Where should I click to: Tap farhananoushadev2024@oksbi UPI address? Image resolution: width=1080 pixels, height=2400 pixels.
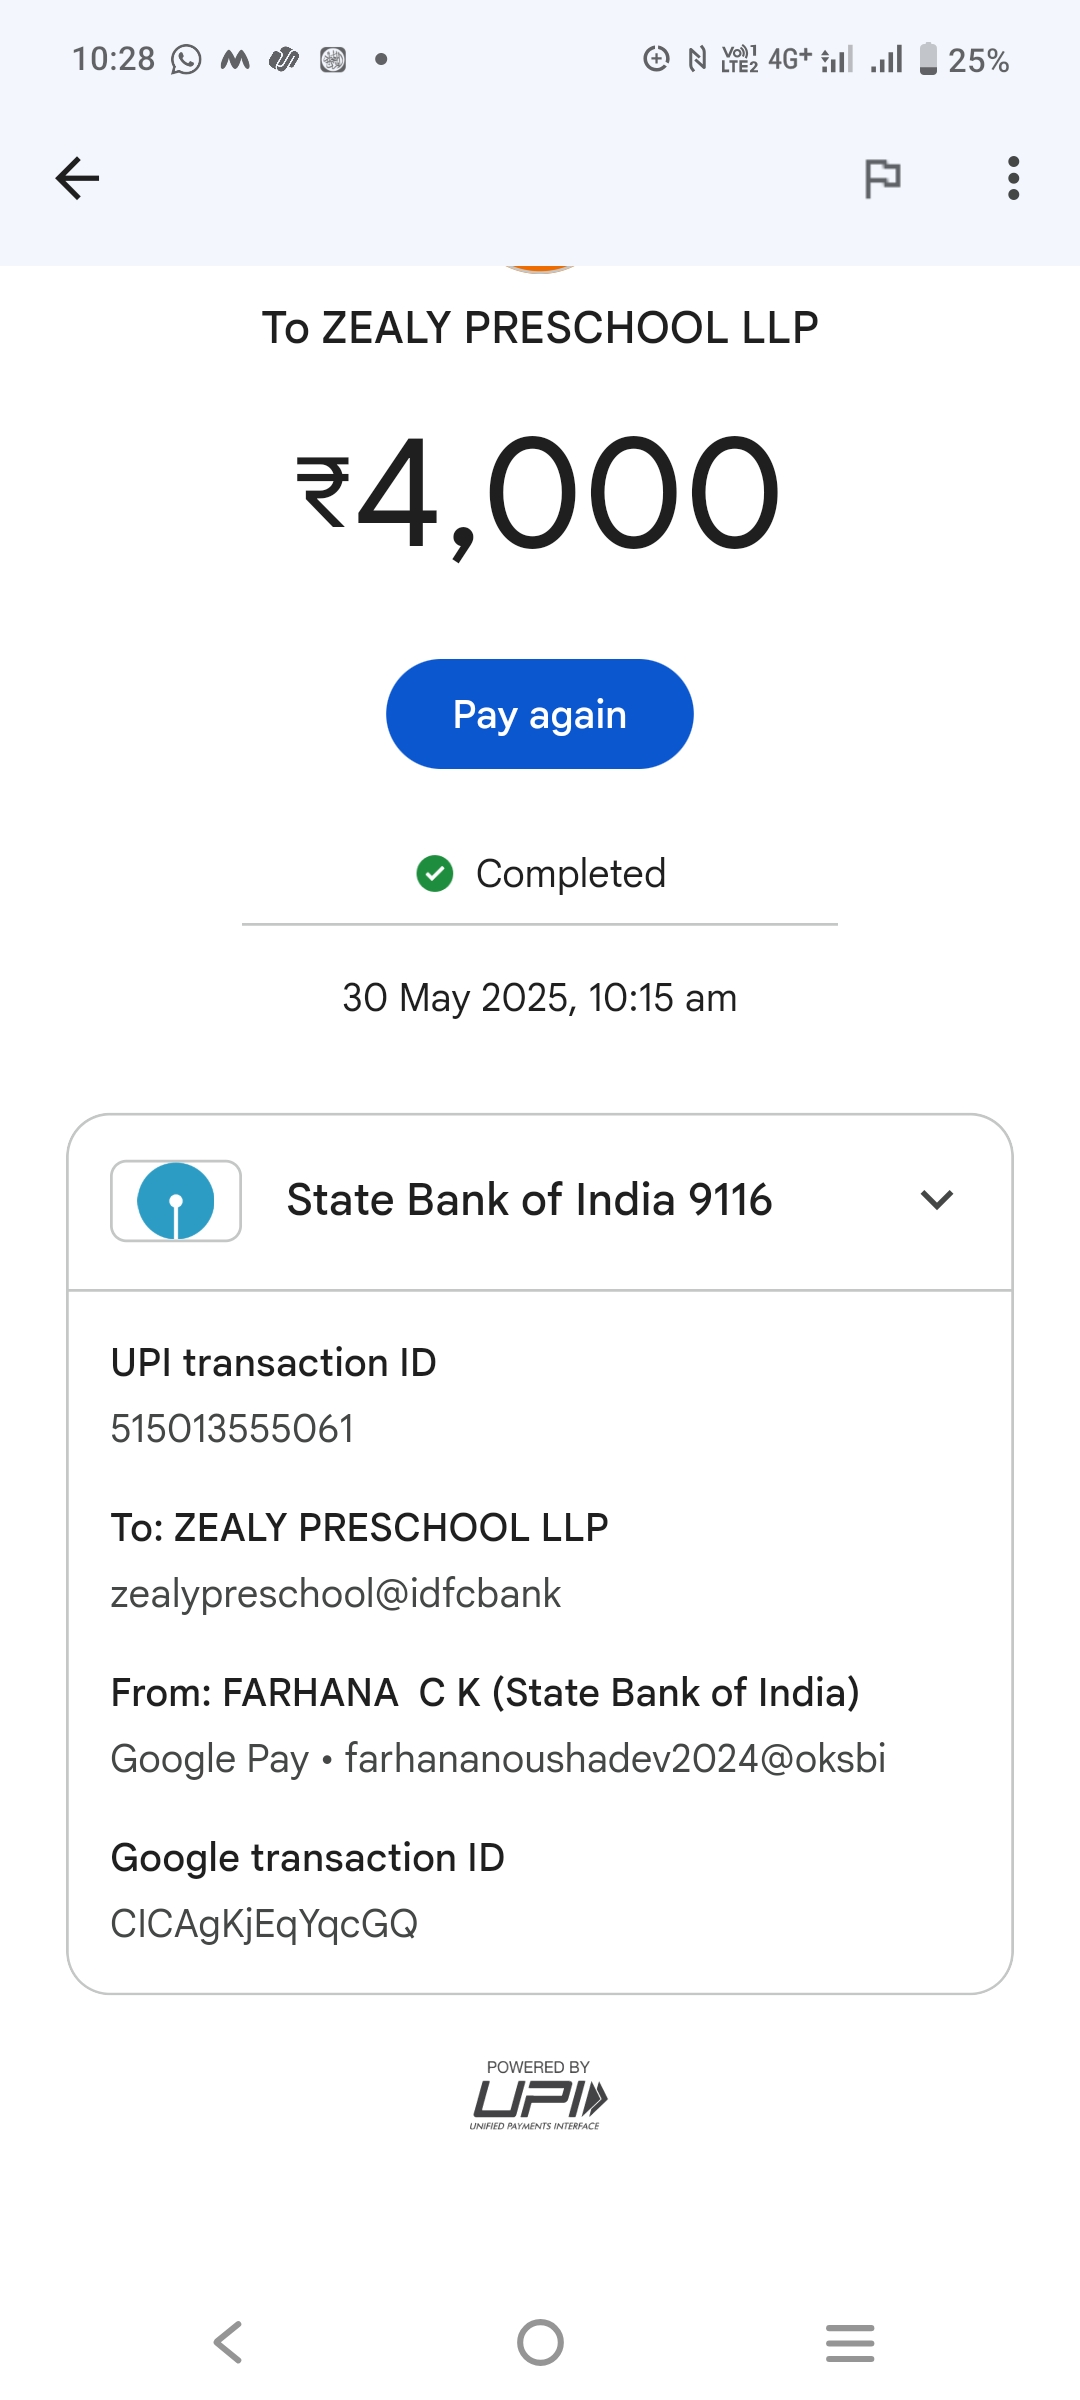[x=615, y=1759]
